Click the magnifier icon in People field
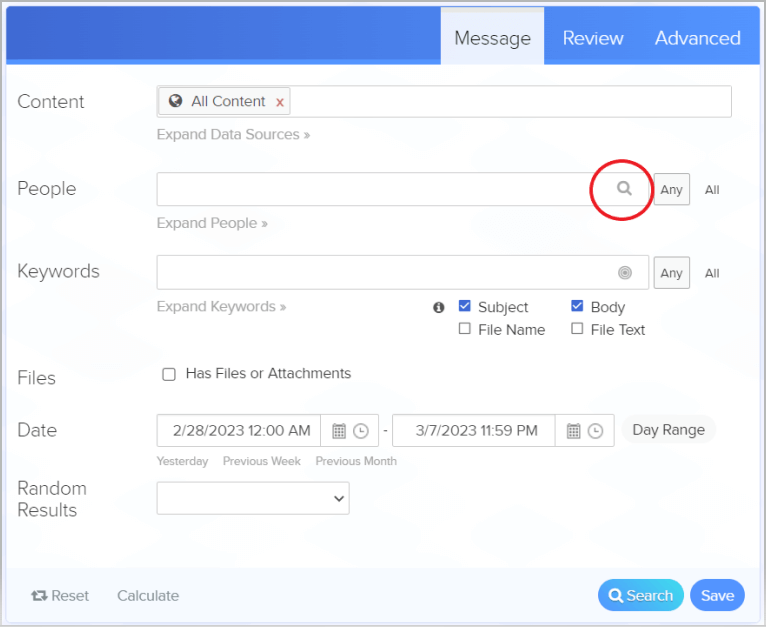The width and height of the screenshot is (766, 627). tap(624, 188)
